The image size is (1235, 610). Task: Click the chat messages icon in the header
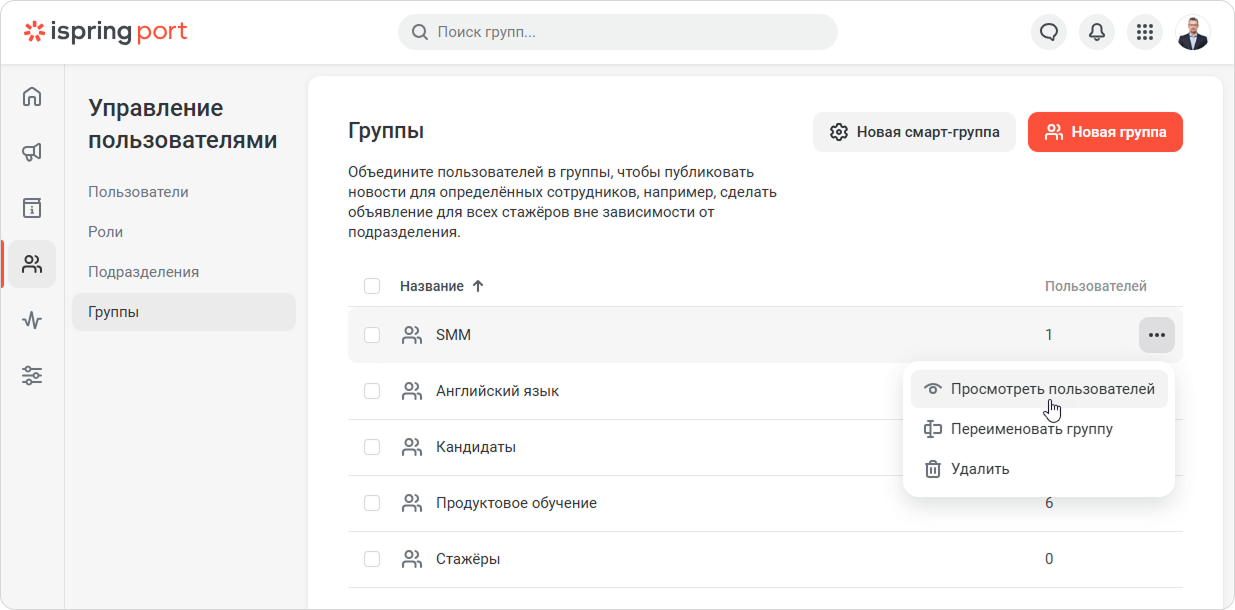coord(1049,32)
